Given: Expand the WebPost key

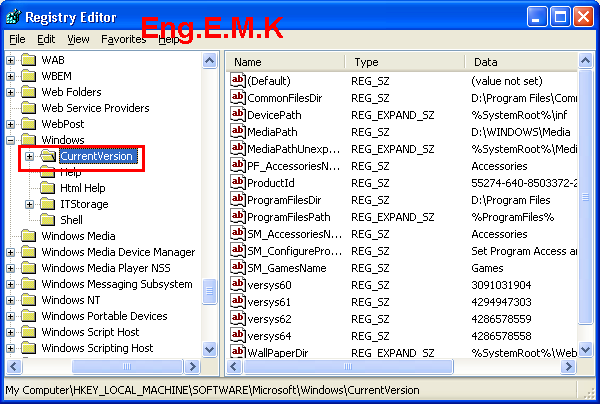Looking at the screenshot, I should (x=11, y=124).
